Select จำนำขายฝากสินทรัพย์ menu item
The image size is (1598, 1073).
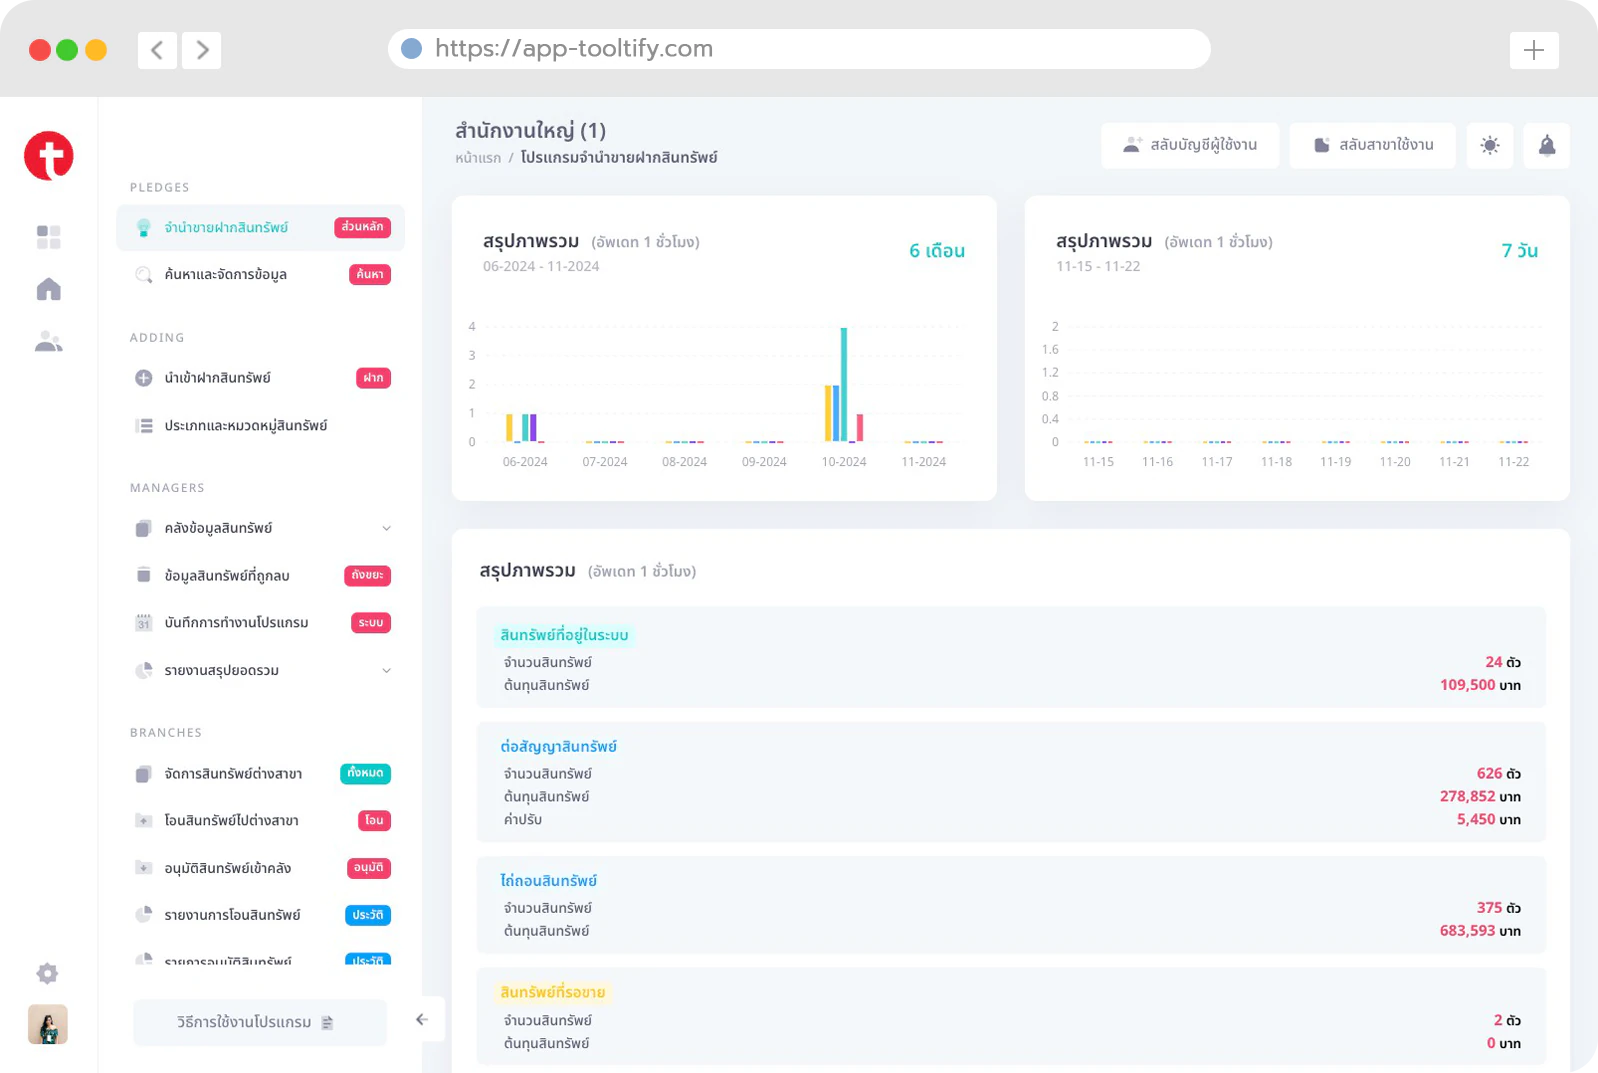(x=261, y=227)
